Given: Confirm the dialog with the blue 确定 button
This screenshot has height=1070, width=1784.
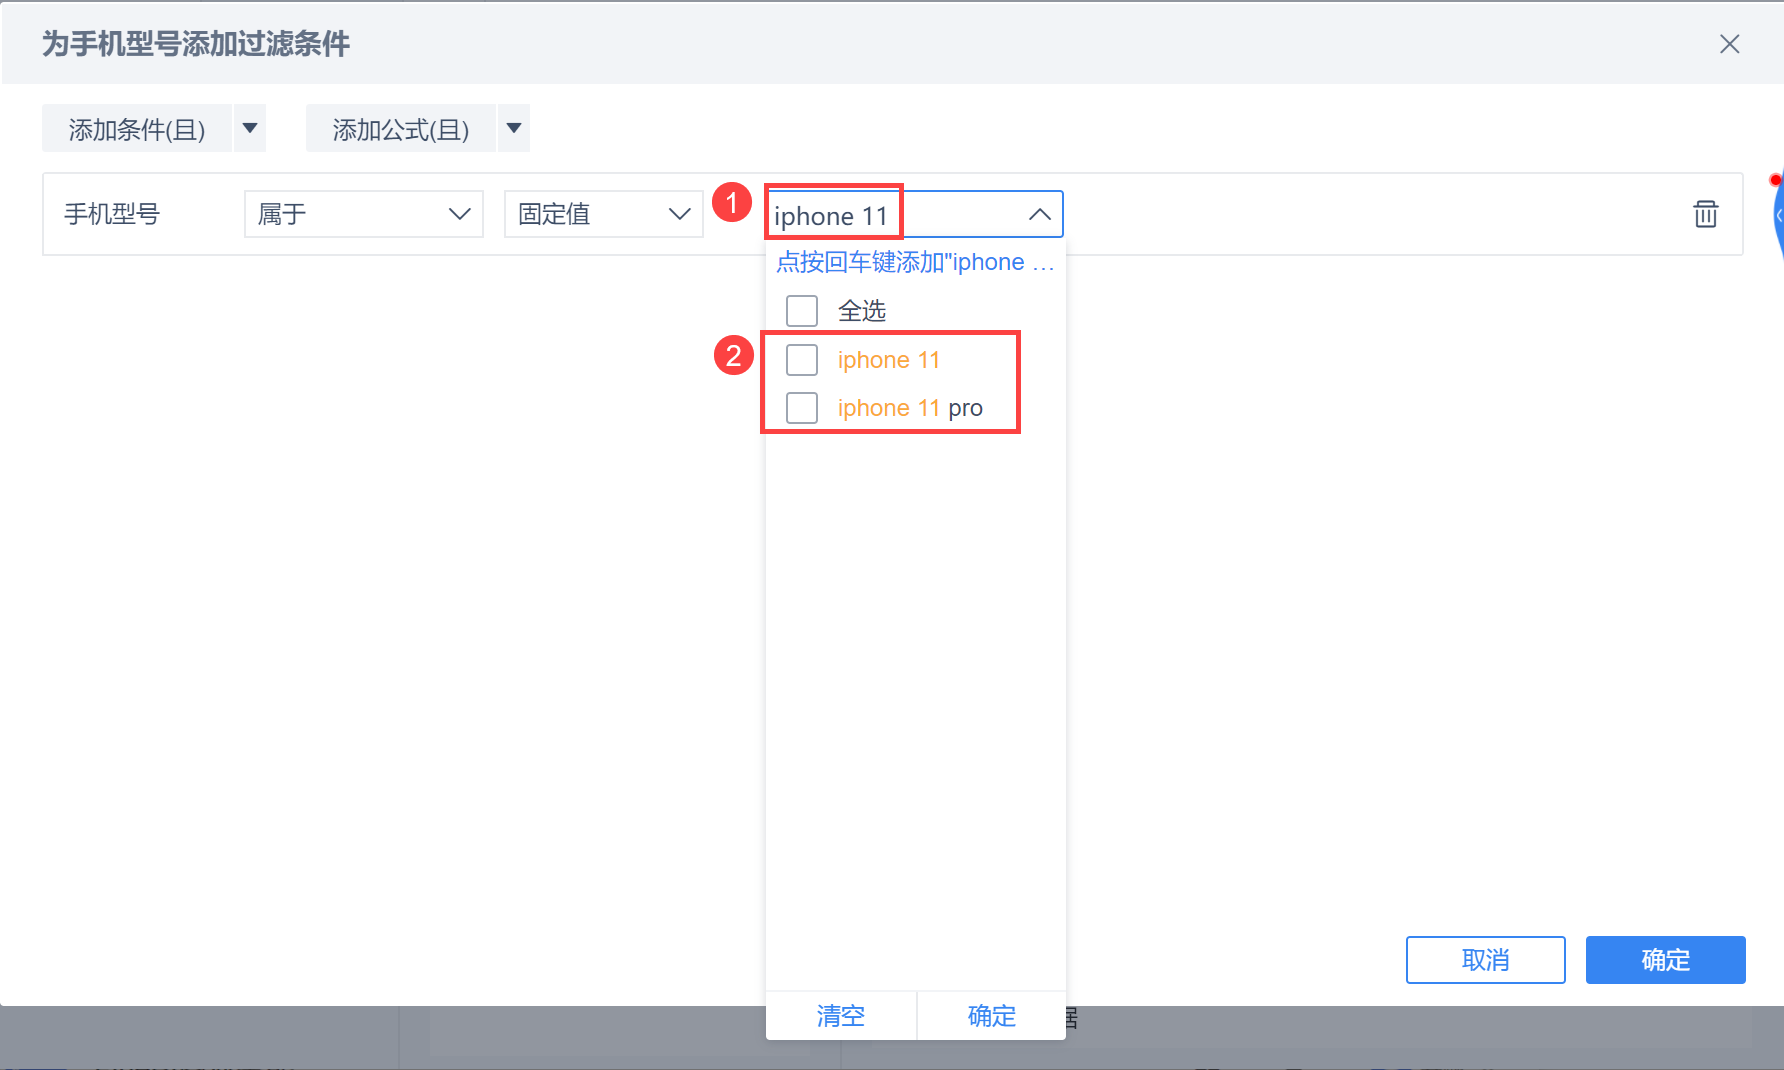Looking at the screenshot, I should point(1665,960).
